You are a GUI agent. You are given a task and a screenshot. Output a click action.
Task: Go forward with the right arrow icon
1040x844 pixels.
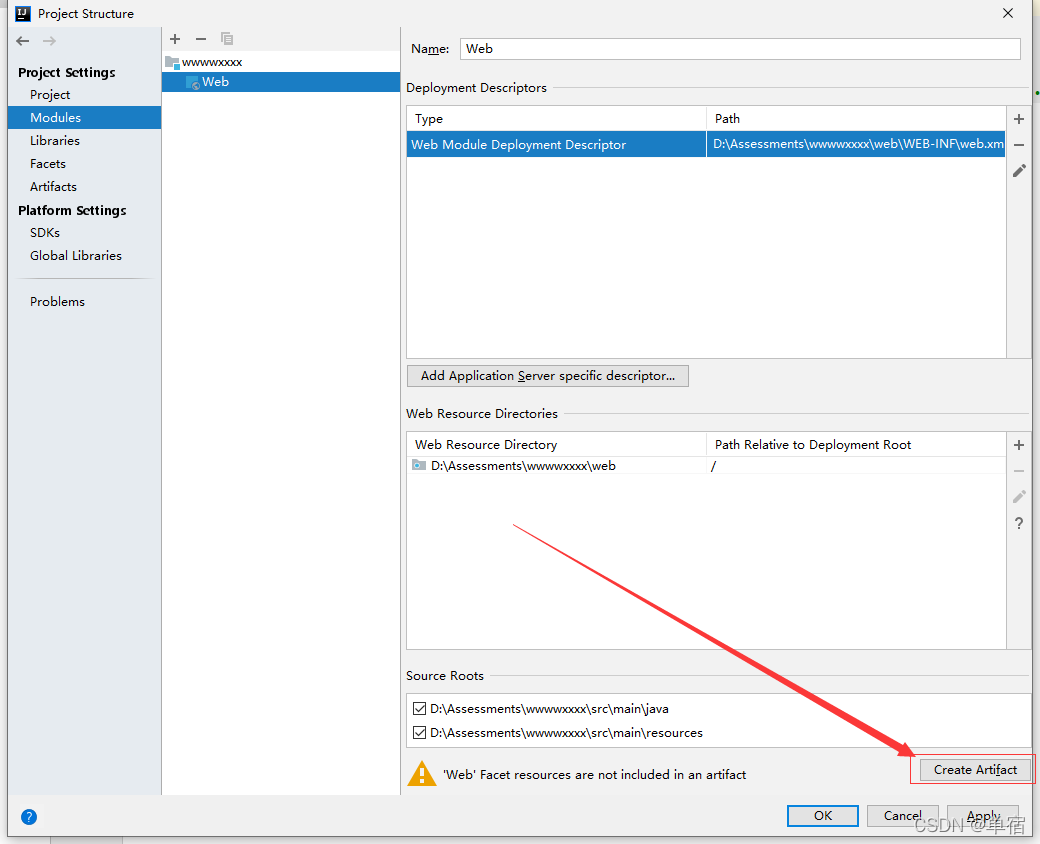[49, 41]
